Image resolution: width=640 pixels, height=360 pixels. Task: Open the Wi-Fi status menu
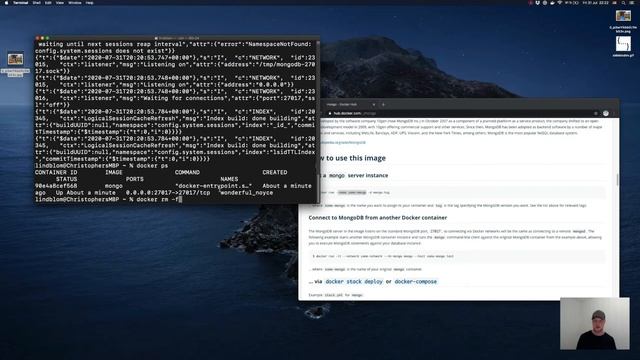(x=560, y=2)
